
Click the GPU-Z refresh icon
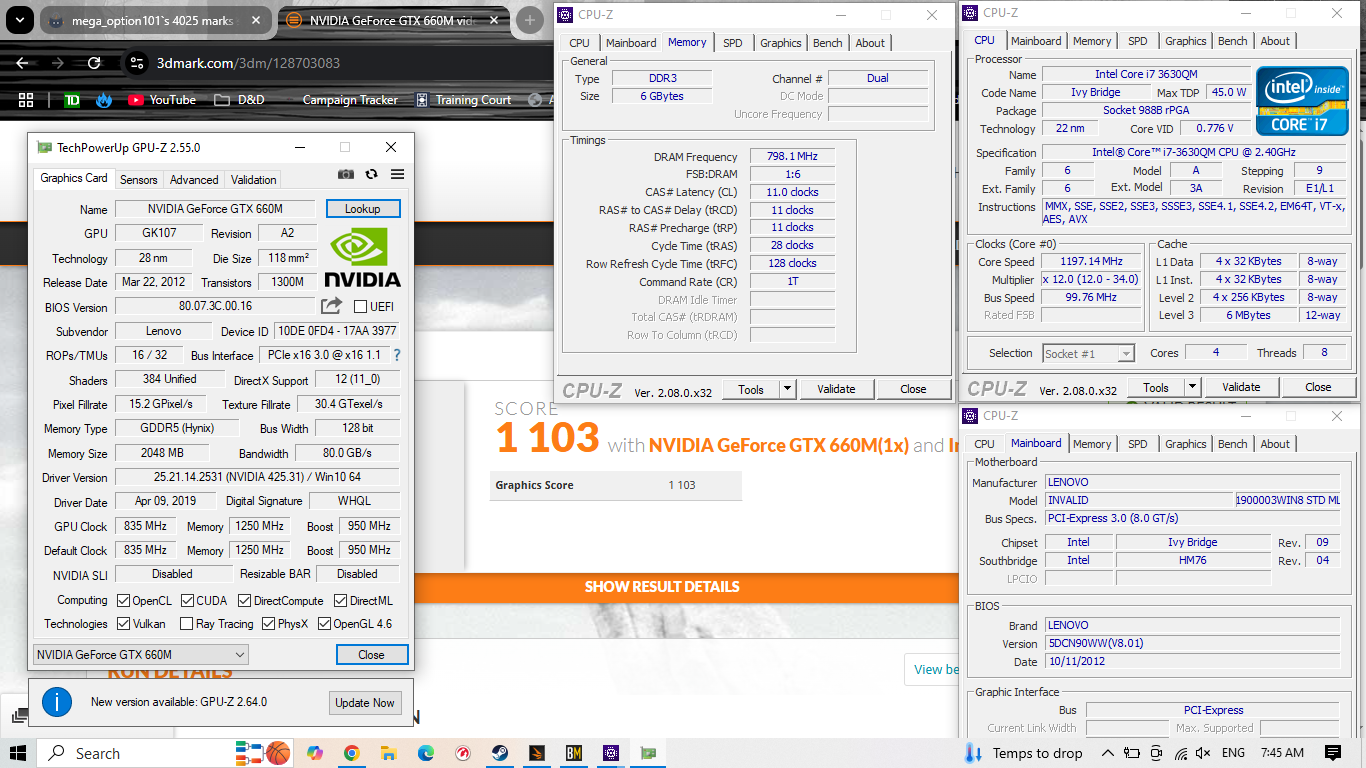tap(371, 174)
